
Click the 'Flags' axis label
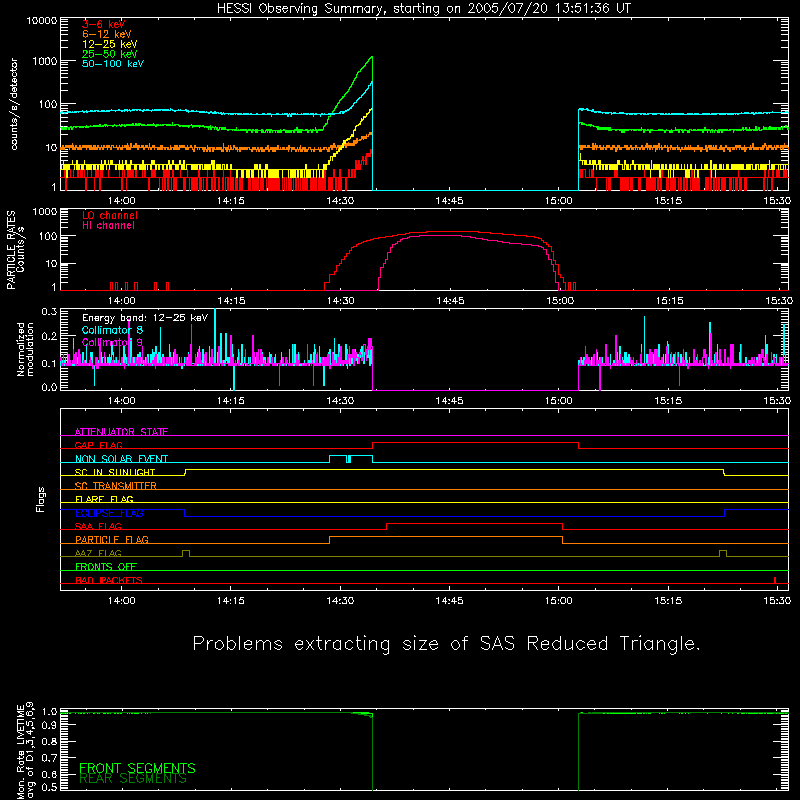[x=41, y=499]
